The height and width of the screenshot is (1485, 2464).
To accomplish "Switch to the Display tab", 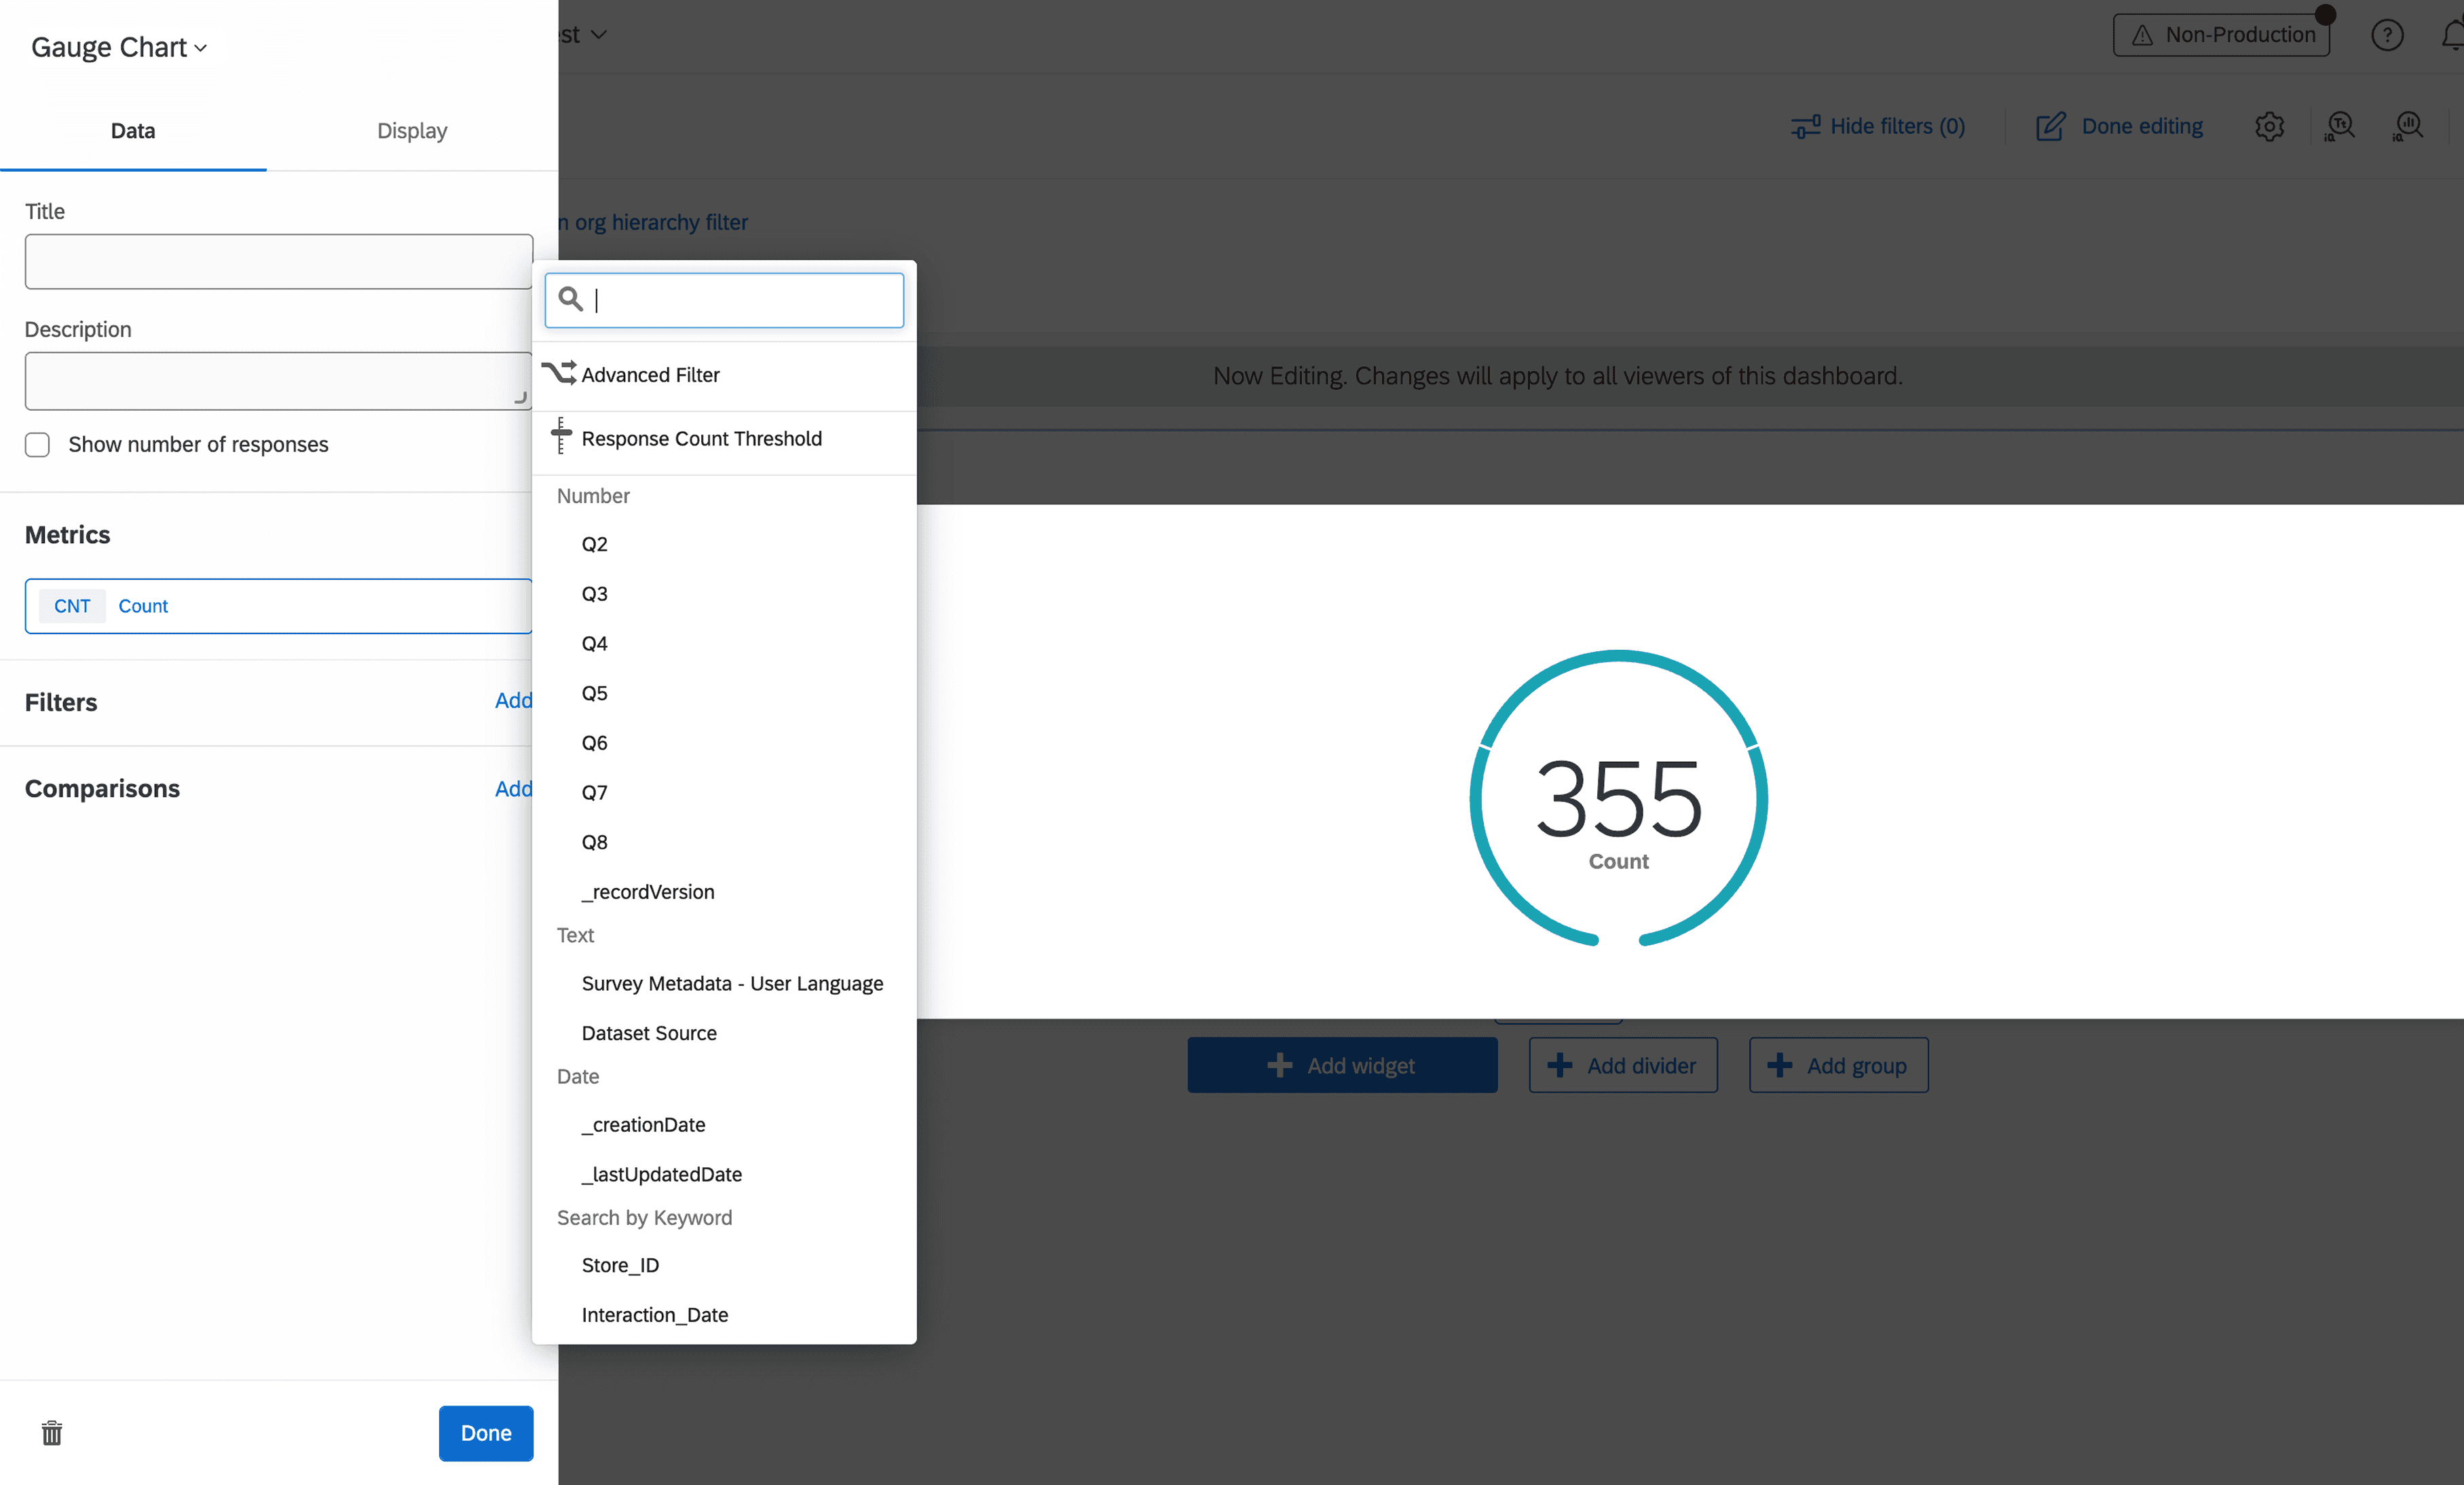I will pyautogui.click(x=411, y=130).
